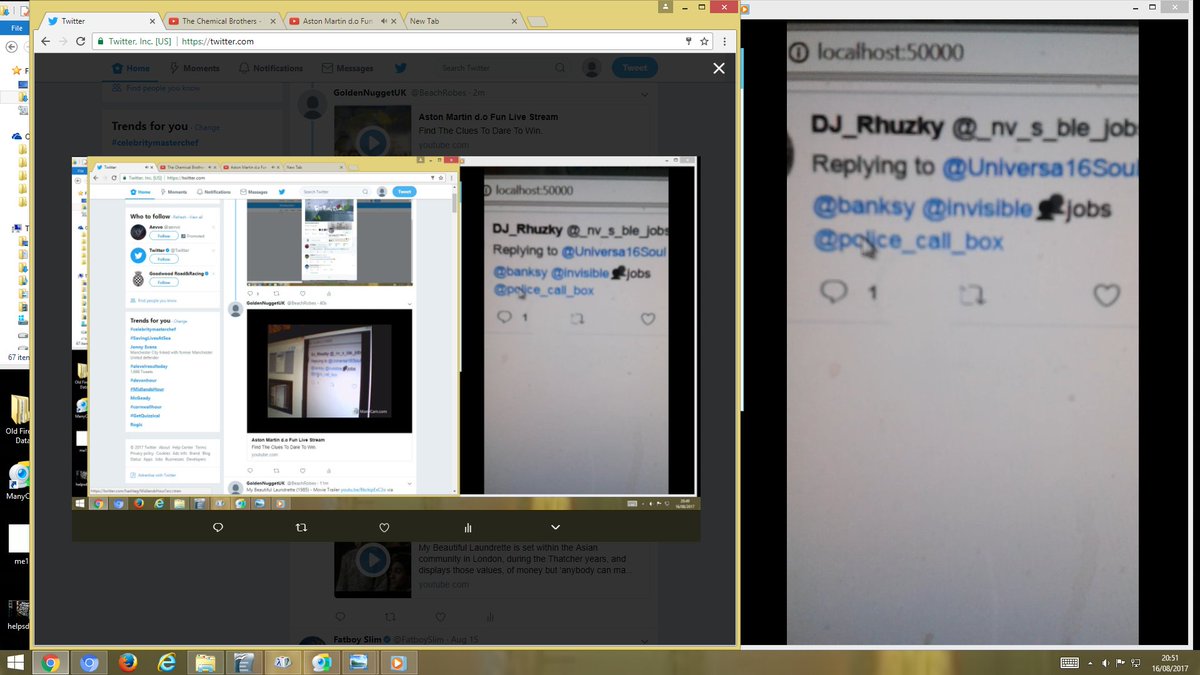View site info for Twitter, Inc. [US]
This screenshot has width=1200, height=675.
coord(134,41)
